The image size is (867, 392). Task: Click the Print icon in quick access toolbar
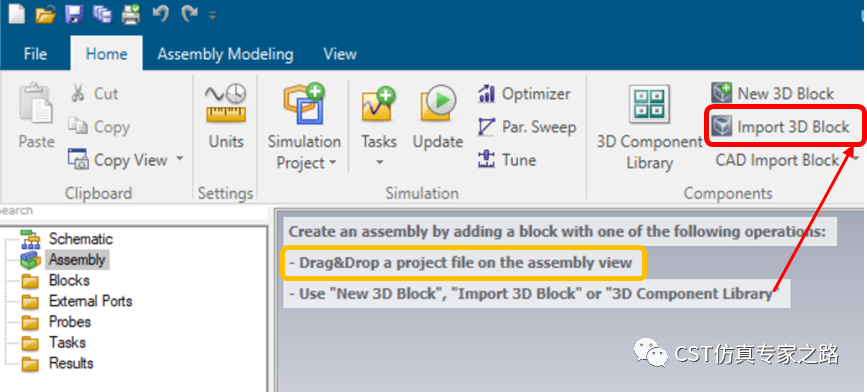tap(131, 14)
